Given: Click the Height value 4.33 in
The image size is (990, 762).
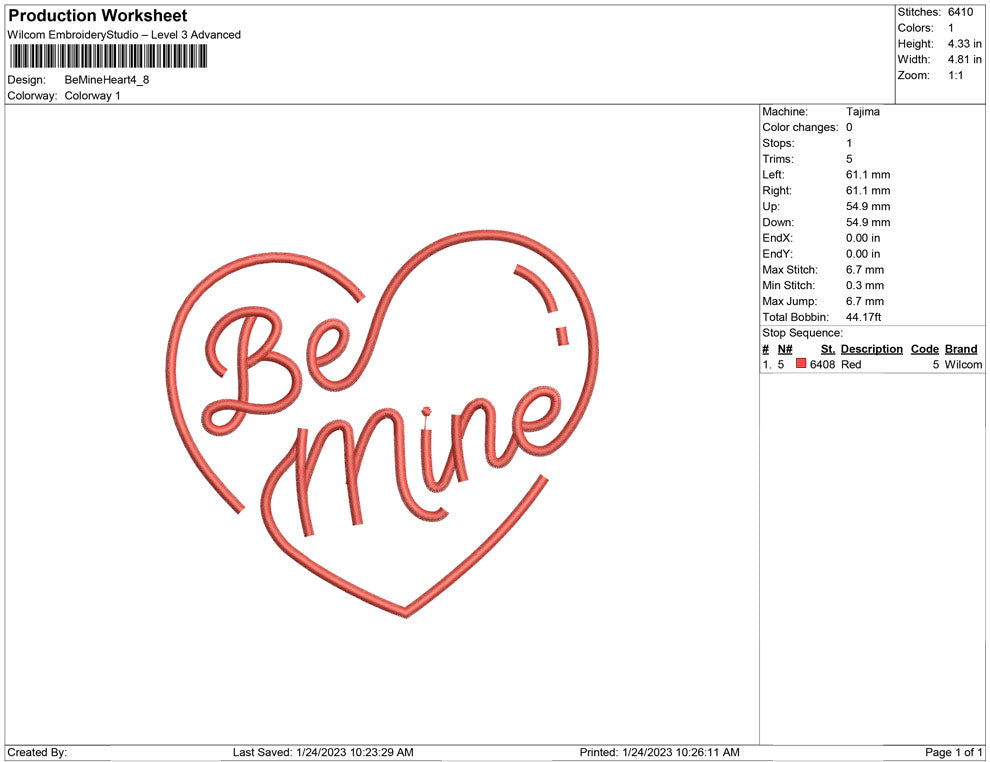Looking at the screenshot, I should 965,44.
